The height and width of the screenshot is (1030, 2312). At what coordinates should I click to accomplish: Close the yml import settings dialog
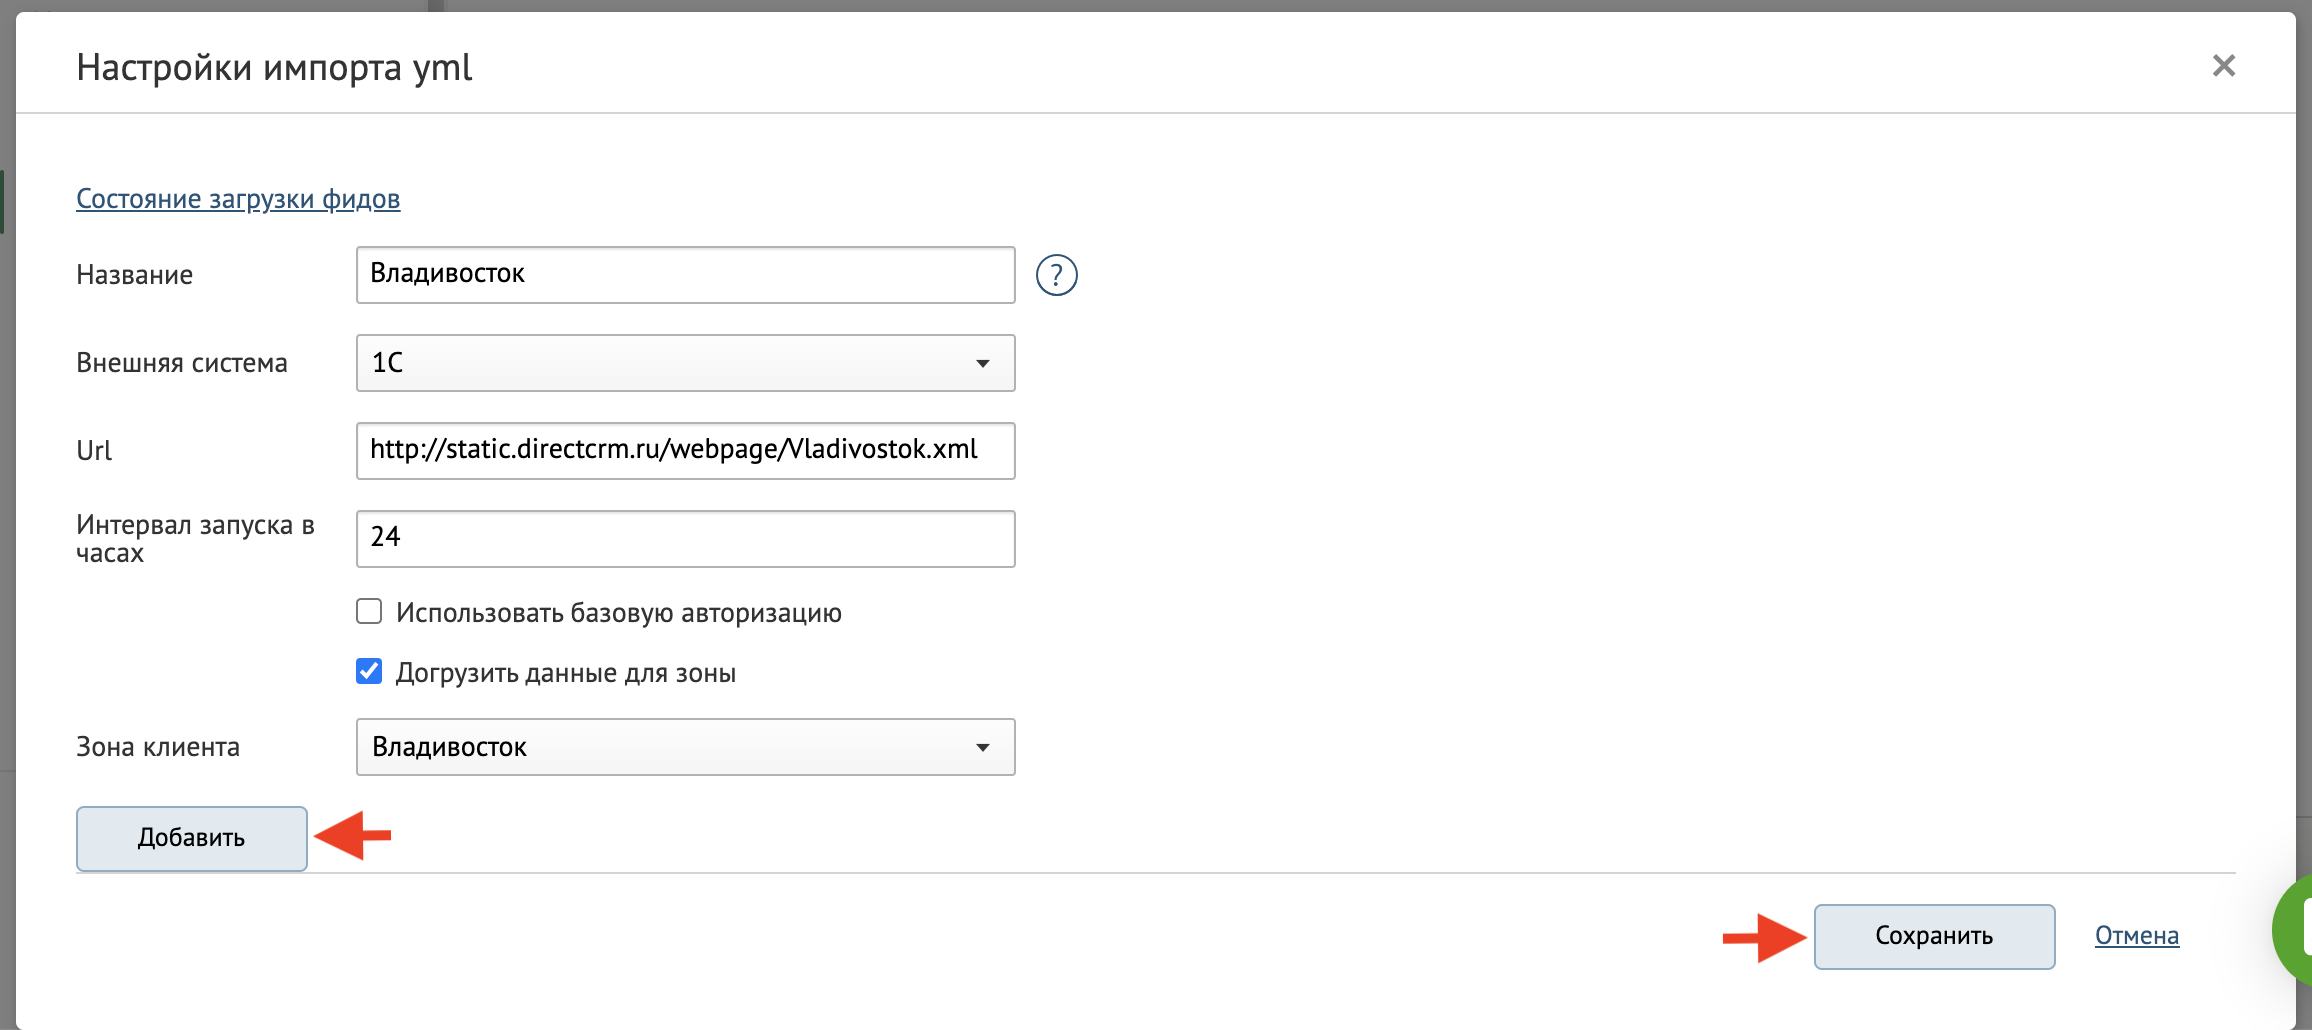tap(2224, 66)
